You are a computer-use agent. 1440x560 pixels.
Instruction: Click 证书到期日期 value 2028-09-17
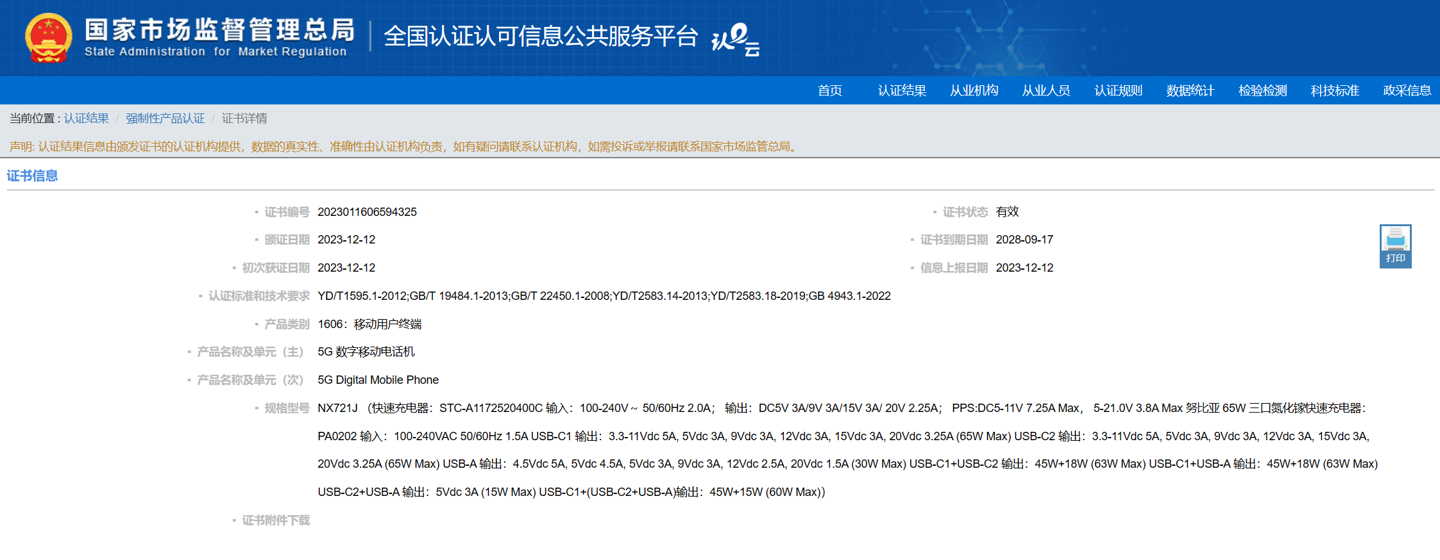tap(1024, 240)
